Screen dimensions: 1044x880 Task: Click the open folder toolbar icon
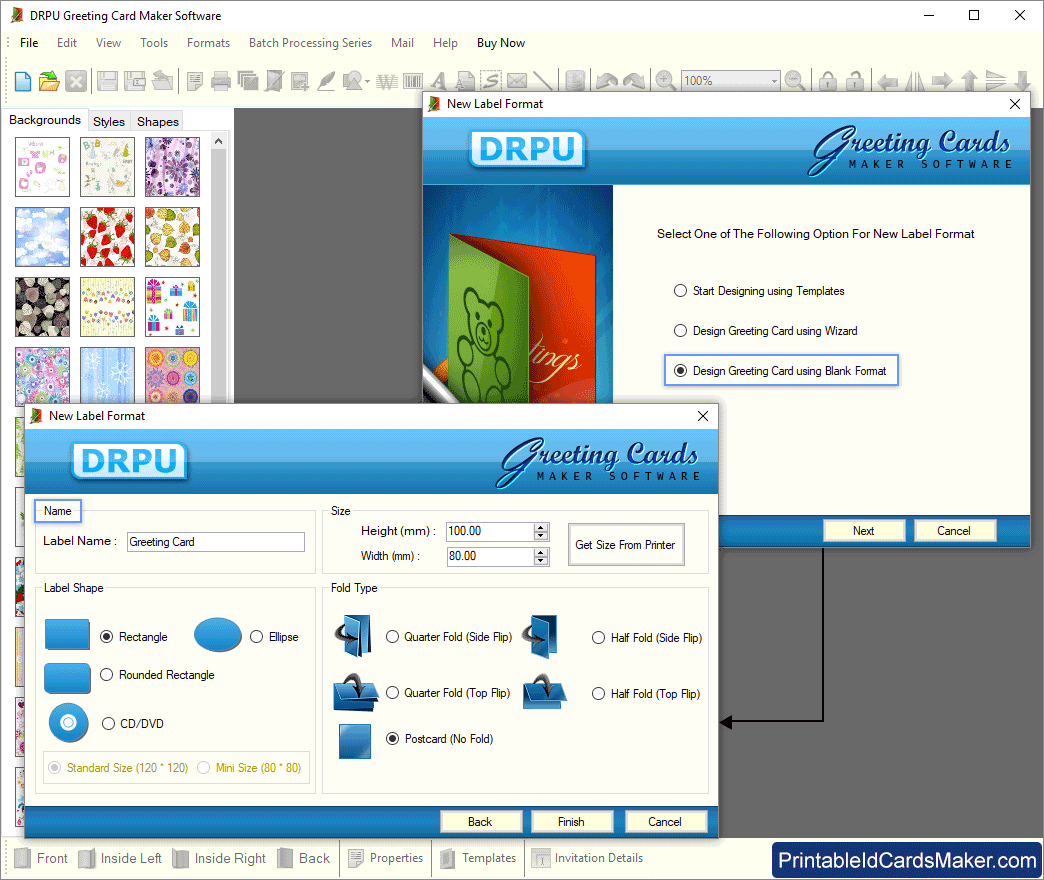click(49, 81)
